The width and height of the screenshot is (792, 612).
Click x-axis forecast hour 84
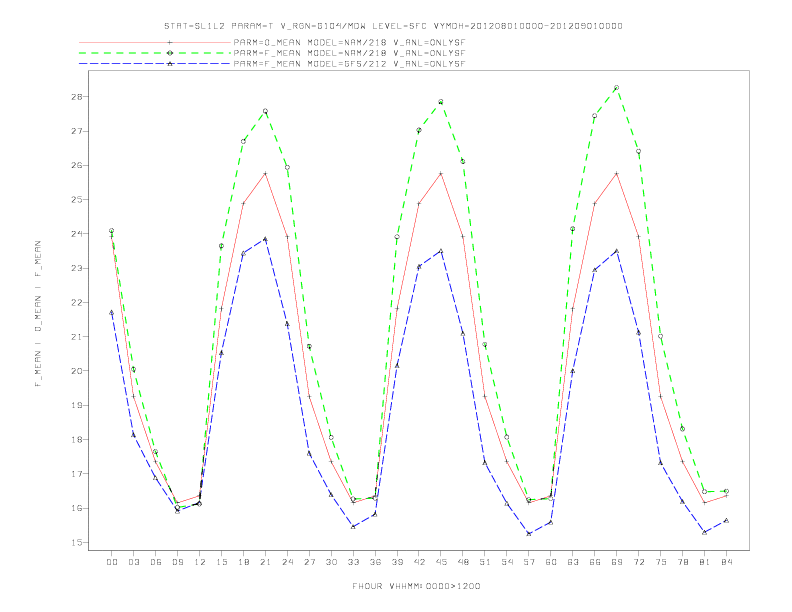(x=726, y=562)
